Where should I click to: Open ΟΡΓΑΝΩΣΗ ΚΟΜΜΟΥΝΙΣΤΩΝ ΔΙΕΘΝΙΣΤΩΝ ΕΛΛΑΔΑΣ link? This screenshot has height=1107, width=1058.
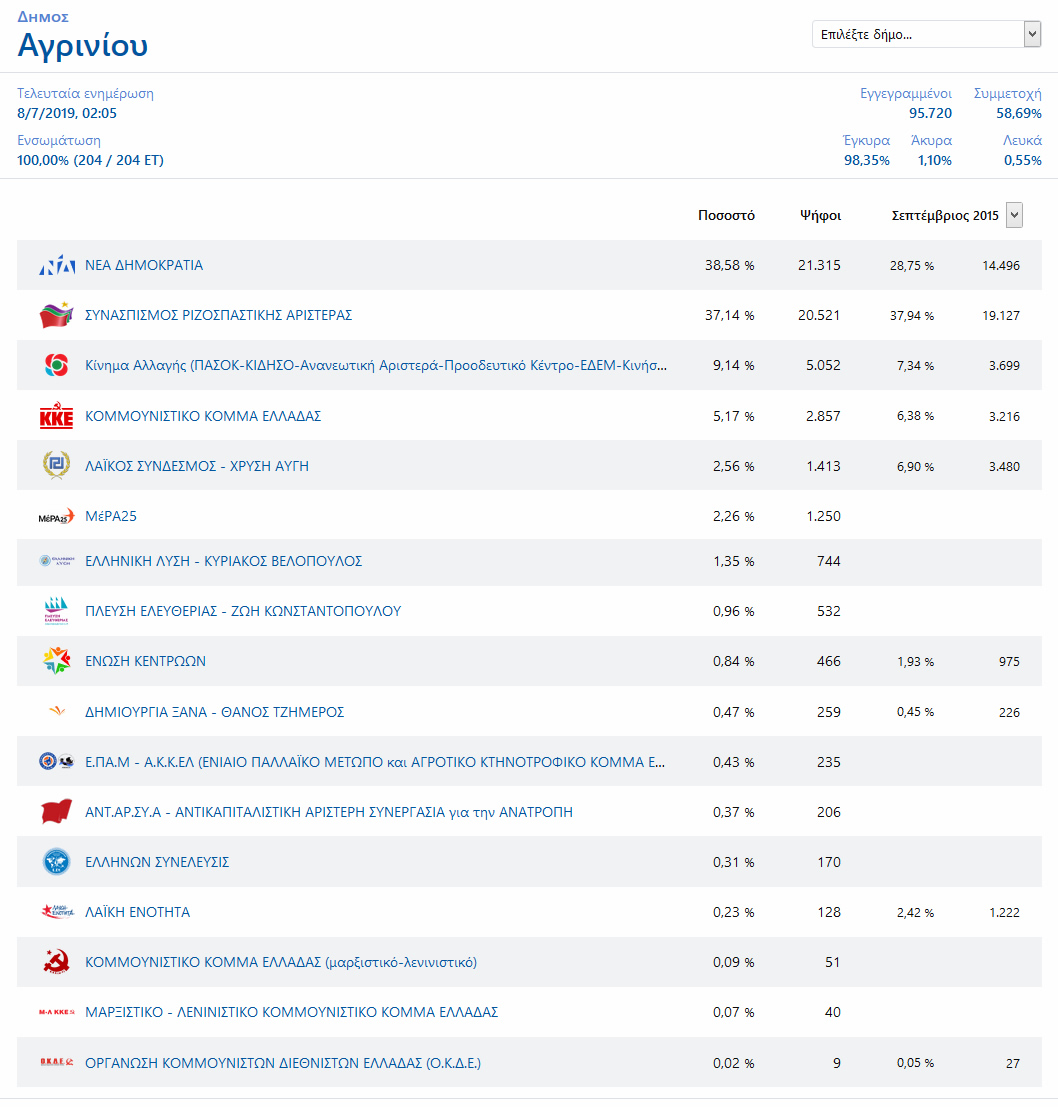click(x=283, y=1063)
